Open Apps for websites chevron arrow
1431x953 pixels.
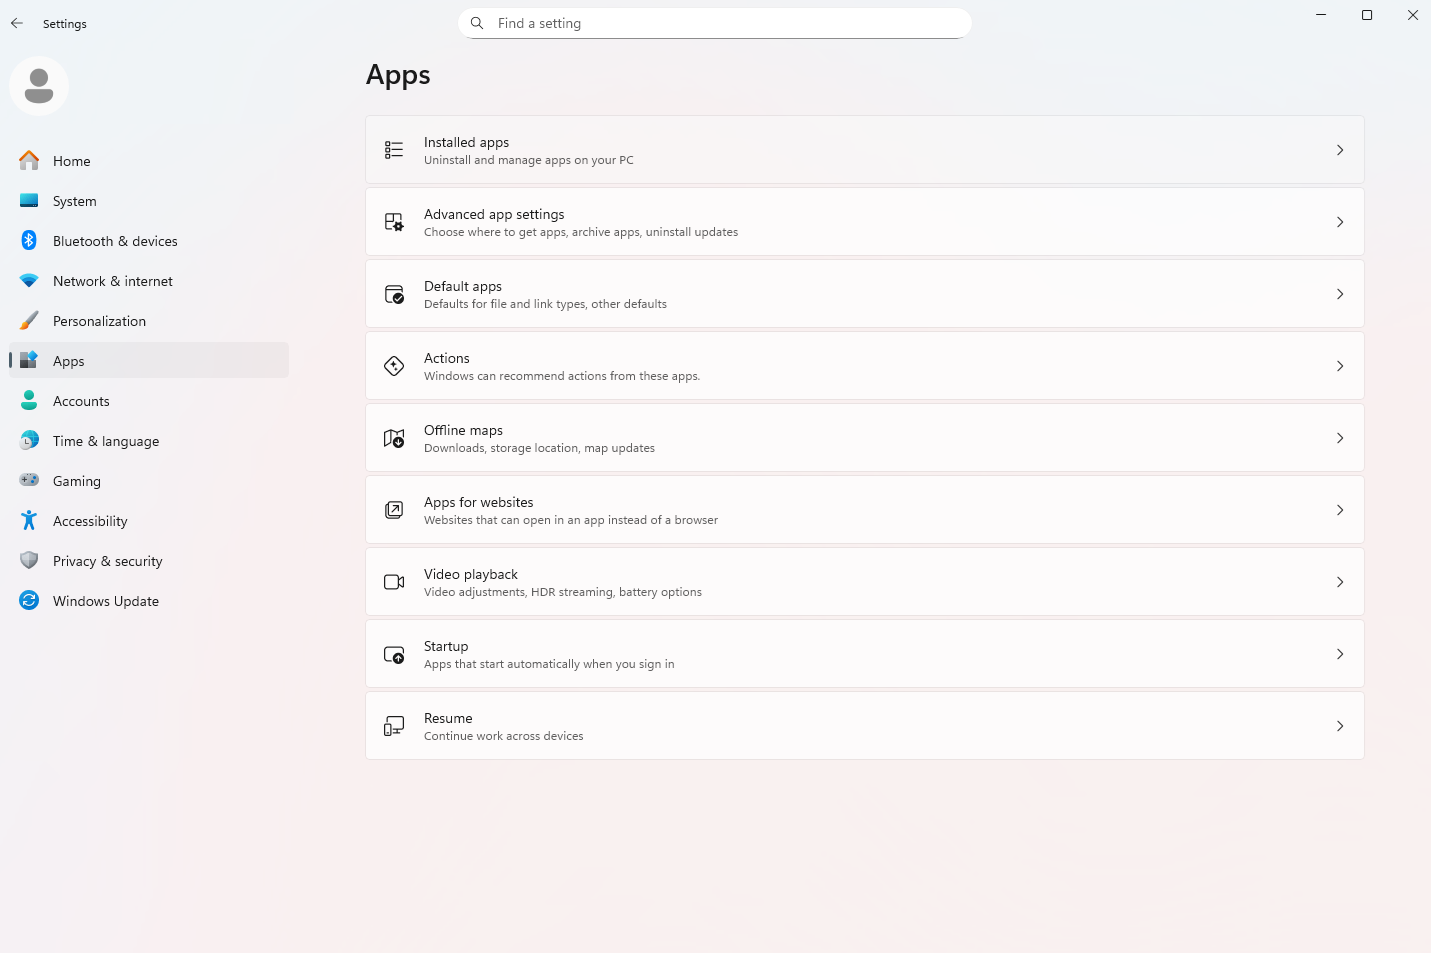(1339, 510)
